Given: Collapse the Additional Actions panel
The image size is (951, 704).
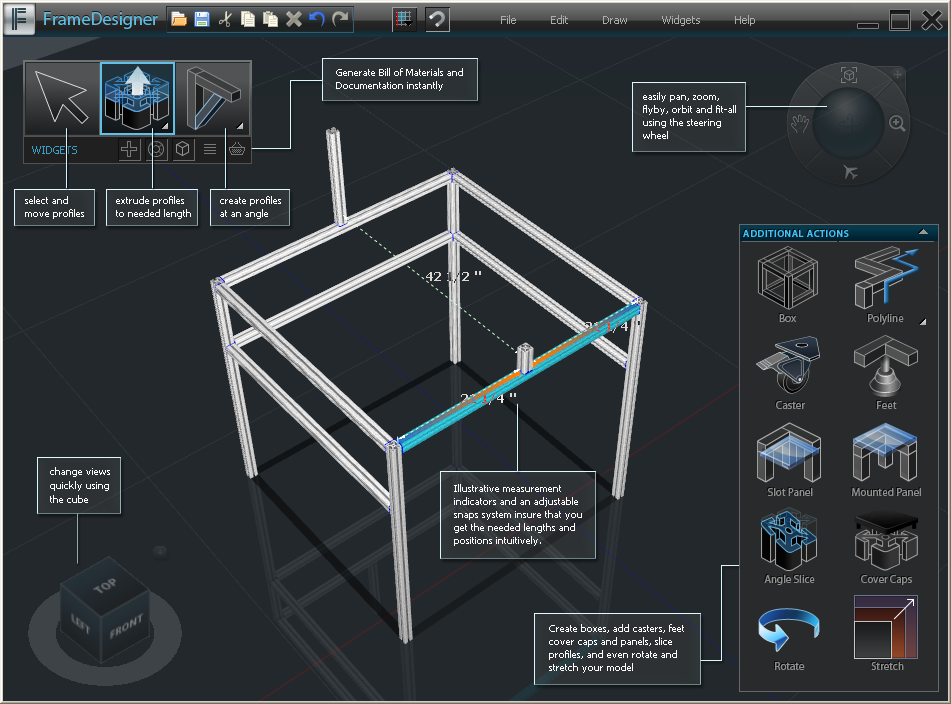Looking at the screenshot, I should pyautogui.click(x=923, y=232).
